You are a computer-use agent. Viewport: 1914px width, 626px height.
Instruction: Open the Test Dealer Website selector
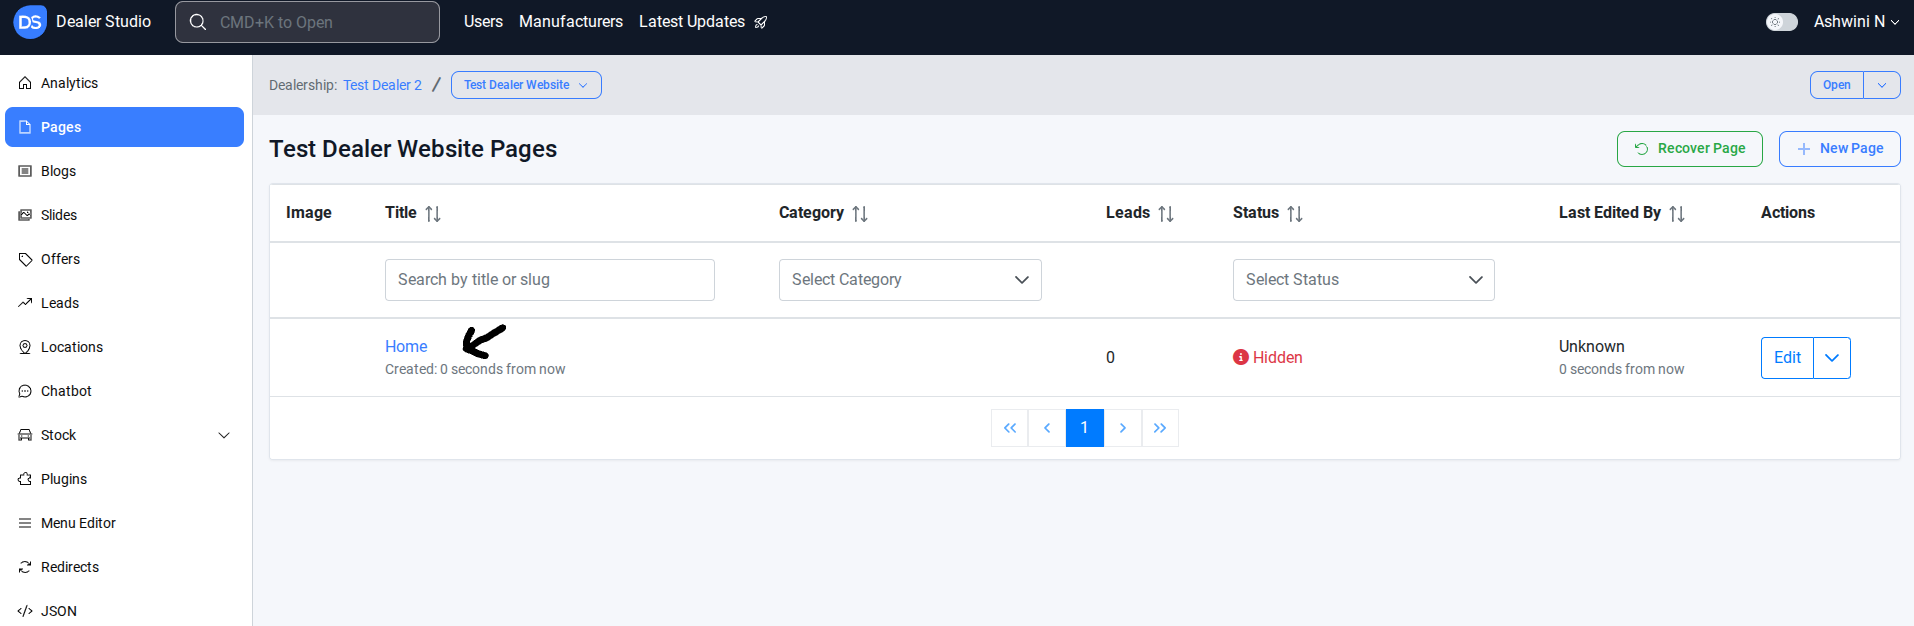pos(526,85)
